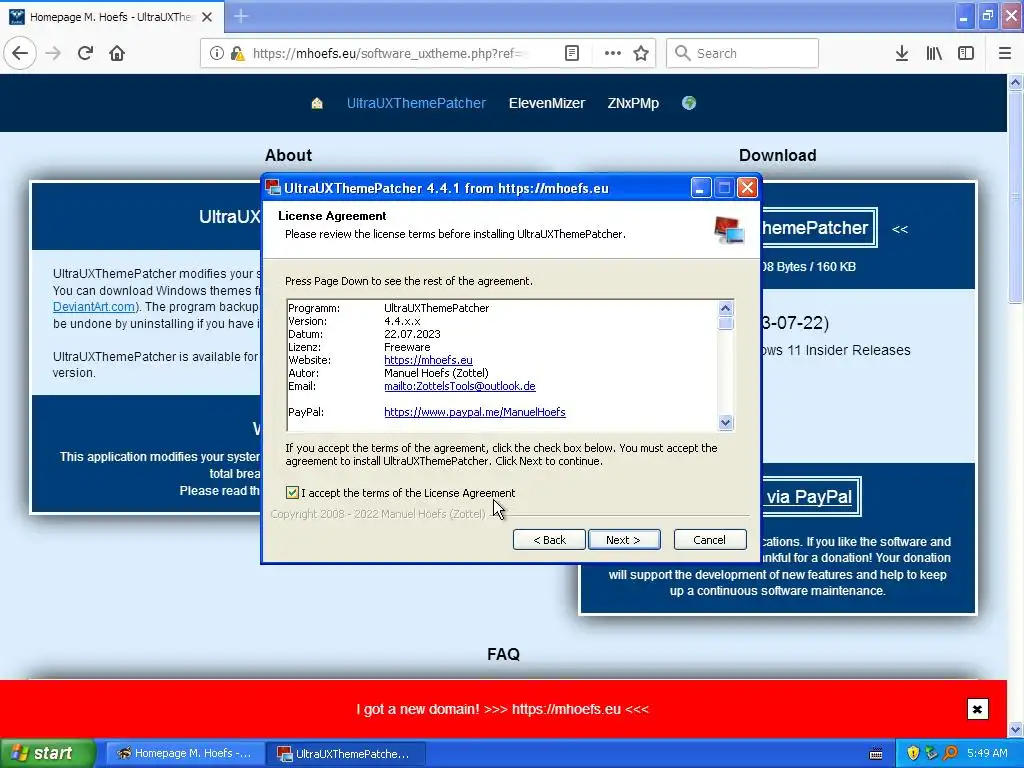The image size is (1024, 768).
Task: Click the security shield tray icon
Action: 913,753
